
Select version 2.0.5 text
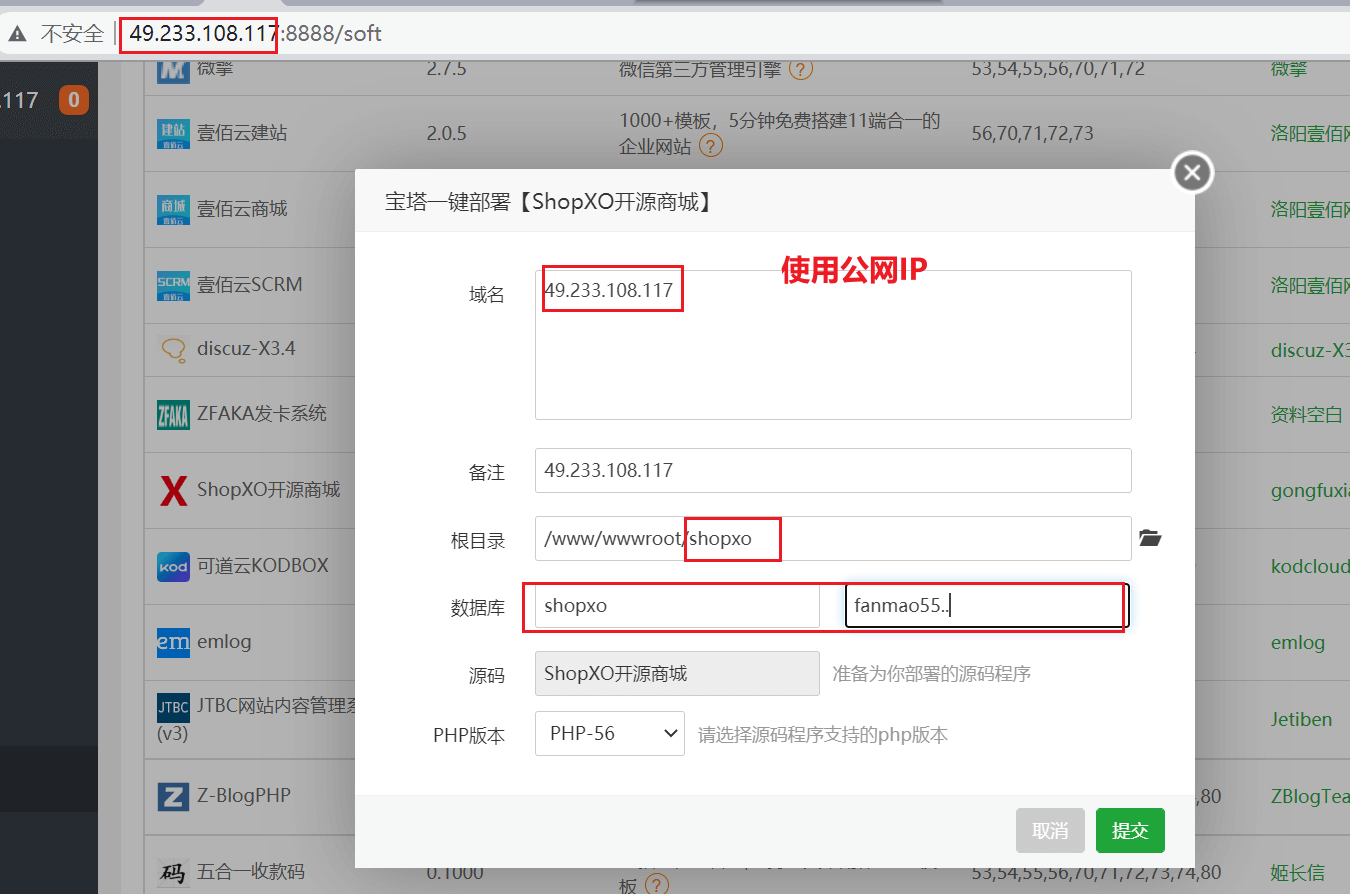[446, 133]
